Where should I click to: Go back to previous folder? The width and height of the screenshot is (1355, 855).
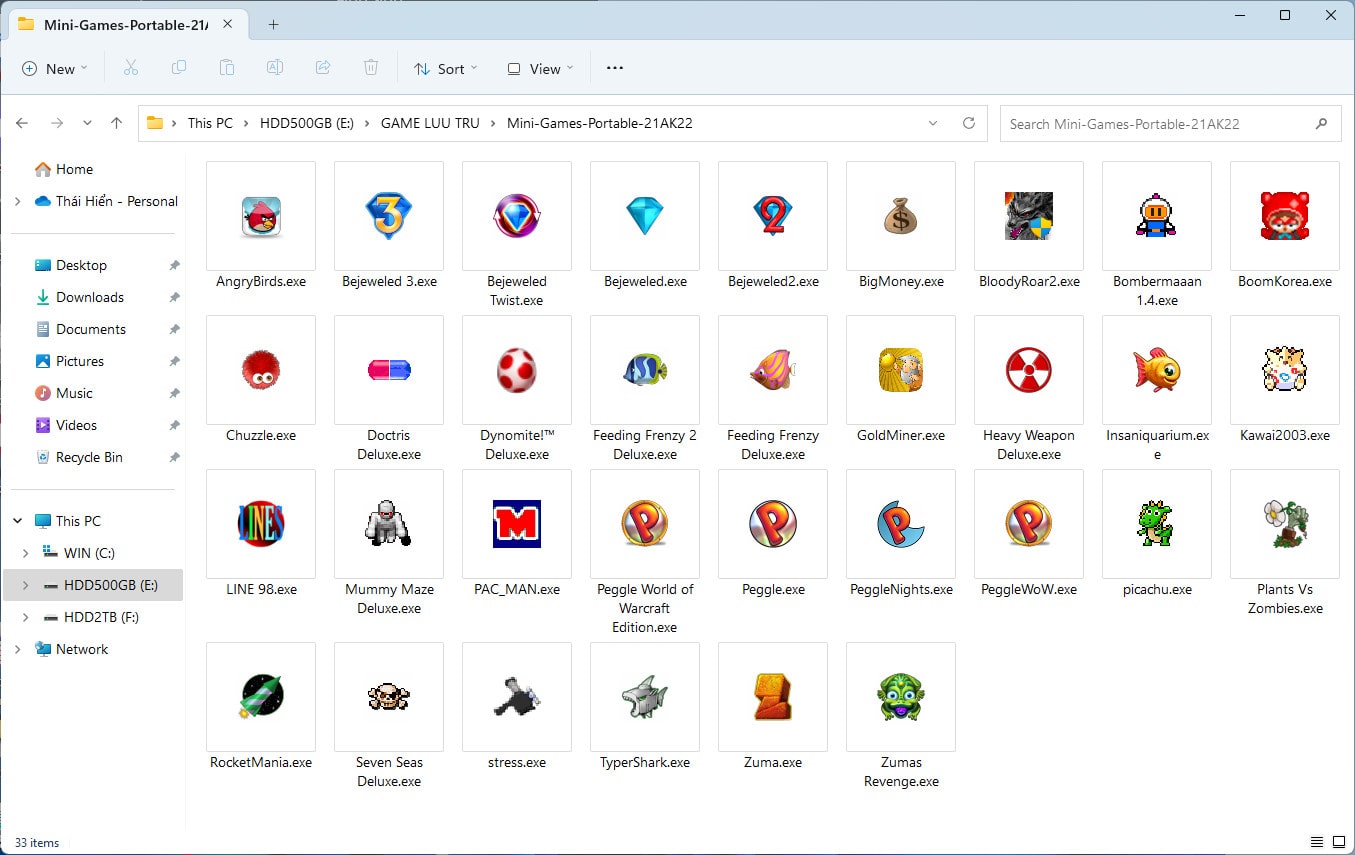click(22, 123)
